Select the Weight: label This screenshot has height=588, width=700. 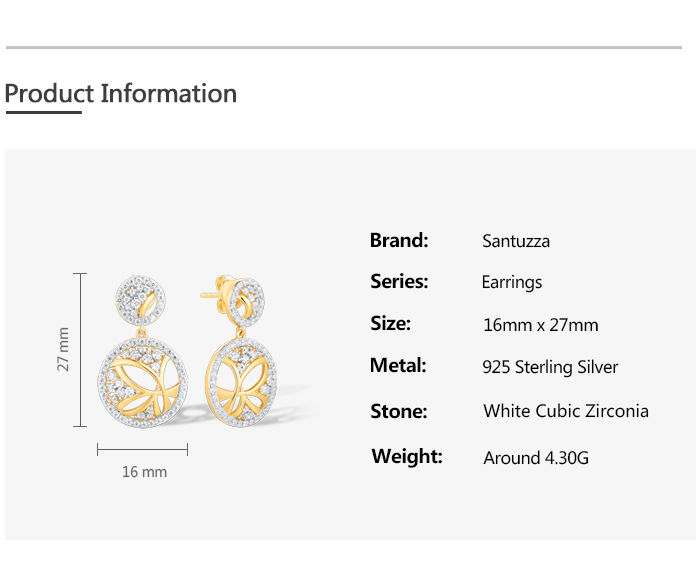(407, 457)
